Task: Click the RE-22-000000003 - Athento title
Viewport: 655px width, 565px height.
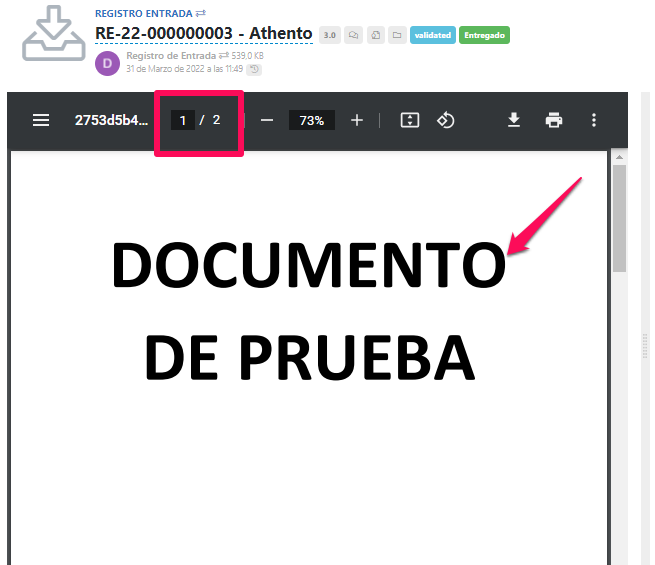Action: tap(203, 34)
